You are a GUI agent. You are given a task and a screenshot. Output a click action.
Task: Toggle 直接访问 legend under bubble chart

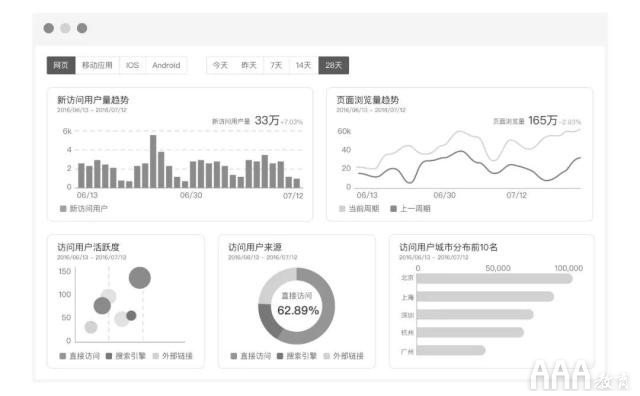point(80,356)
